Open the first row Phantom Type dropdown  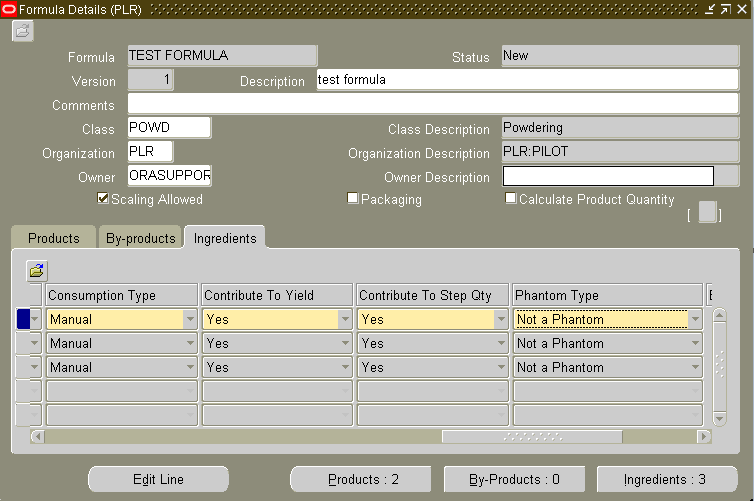pyautogui.click(x=695, y=319)
